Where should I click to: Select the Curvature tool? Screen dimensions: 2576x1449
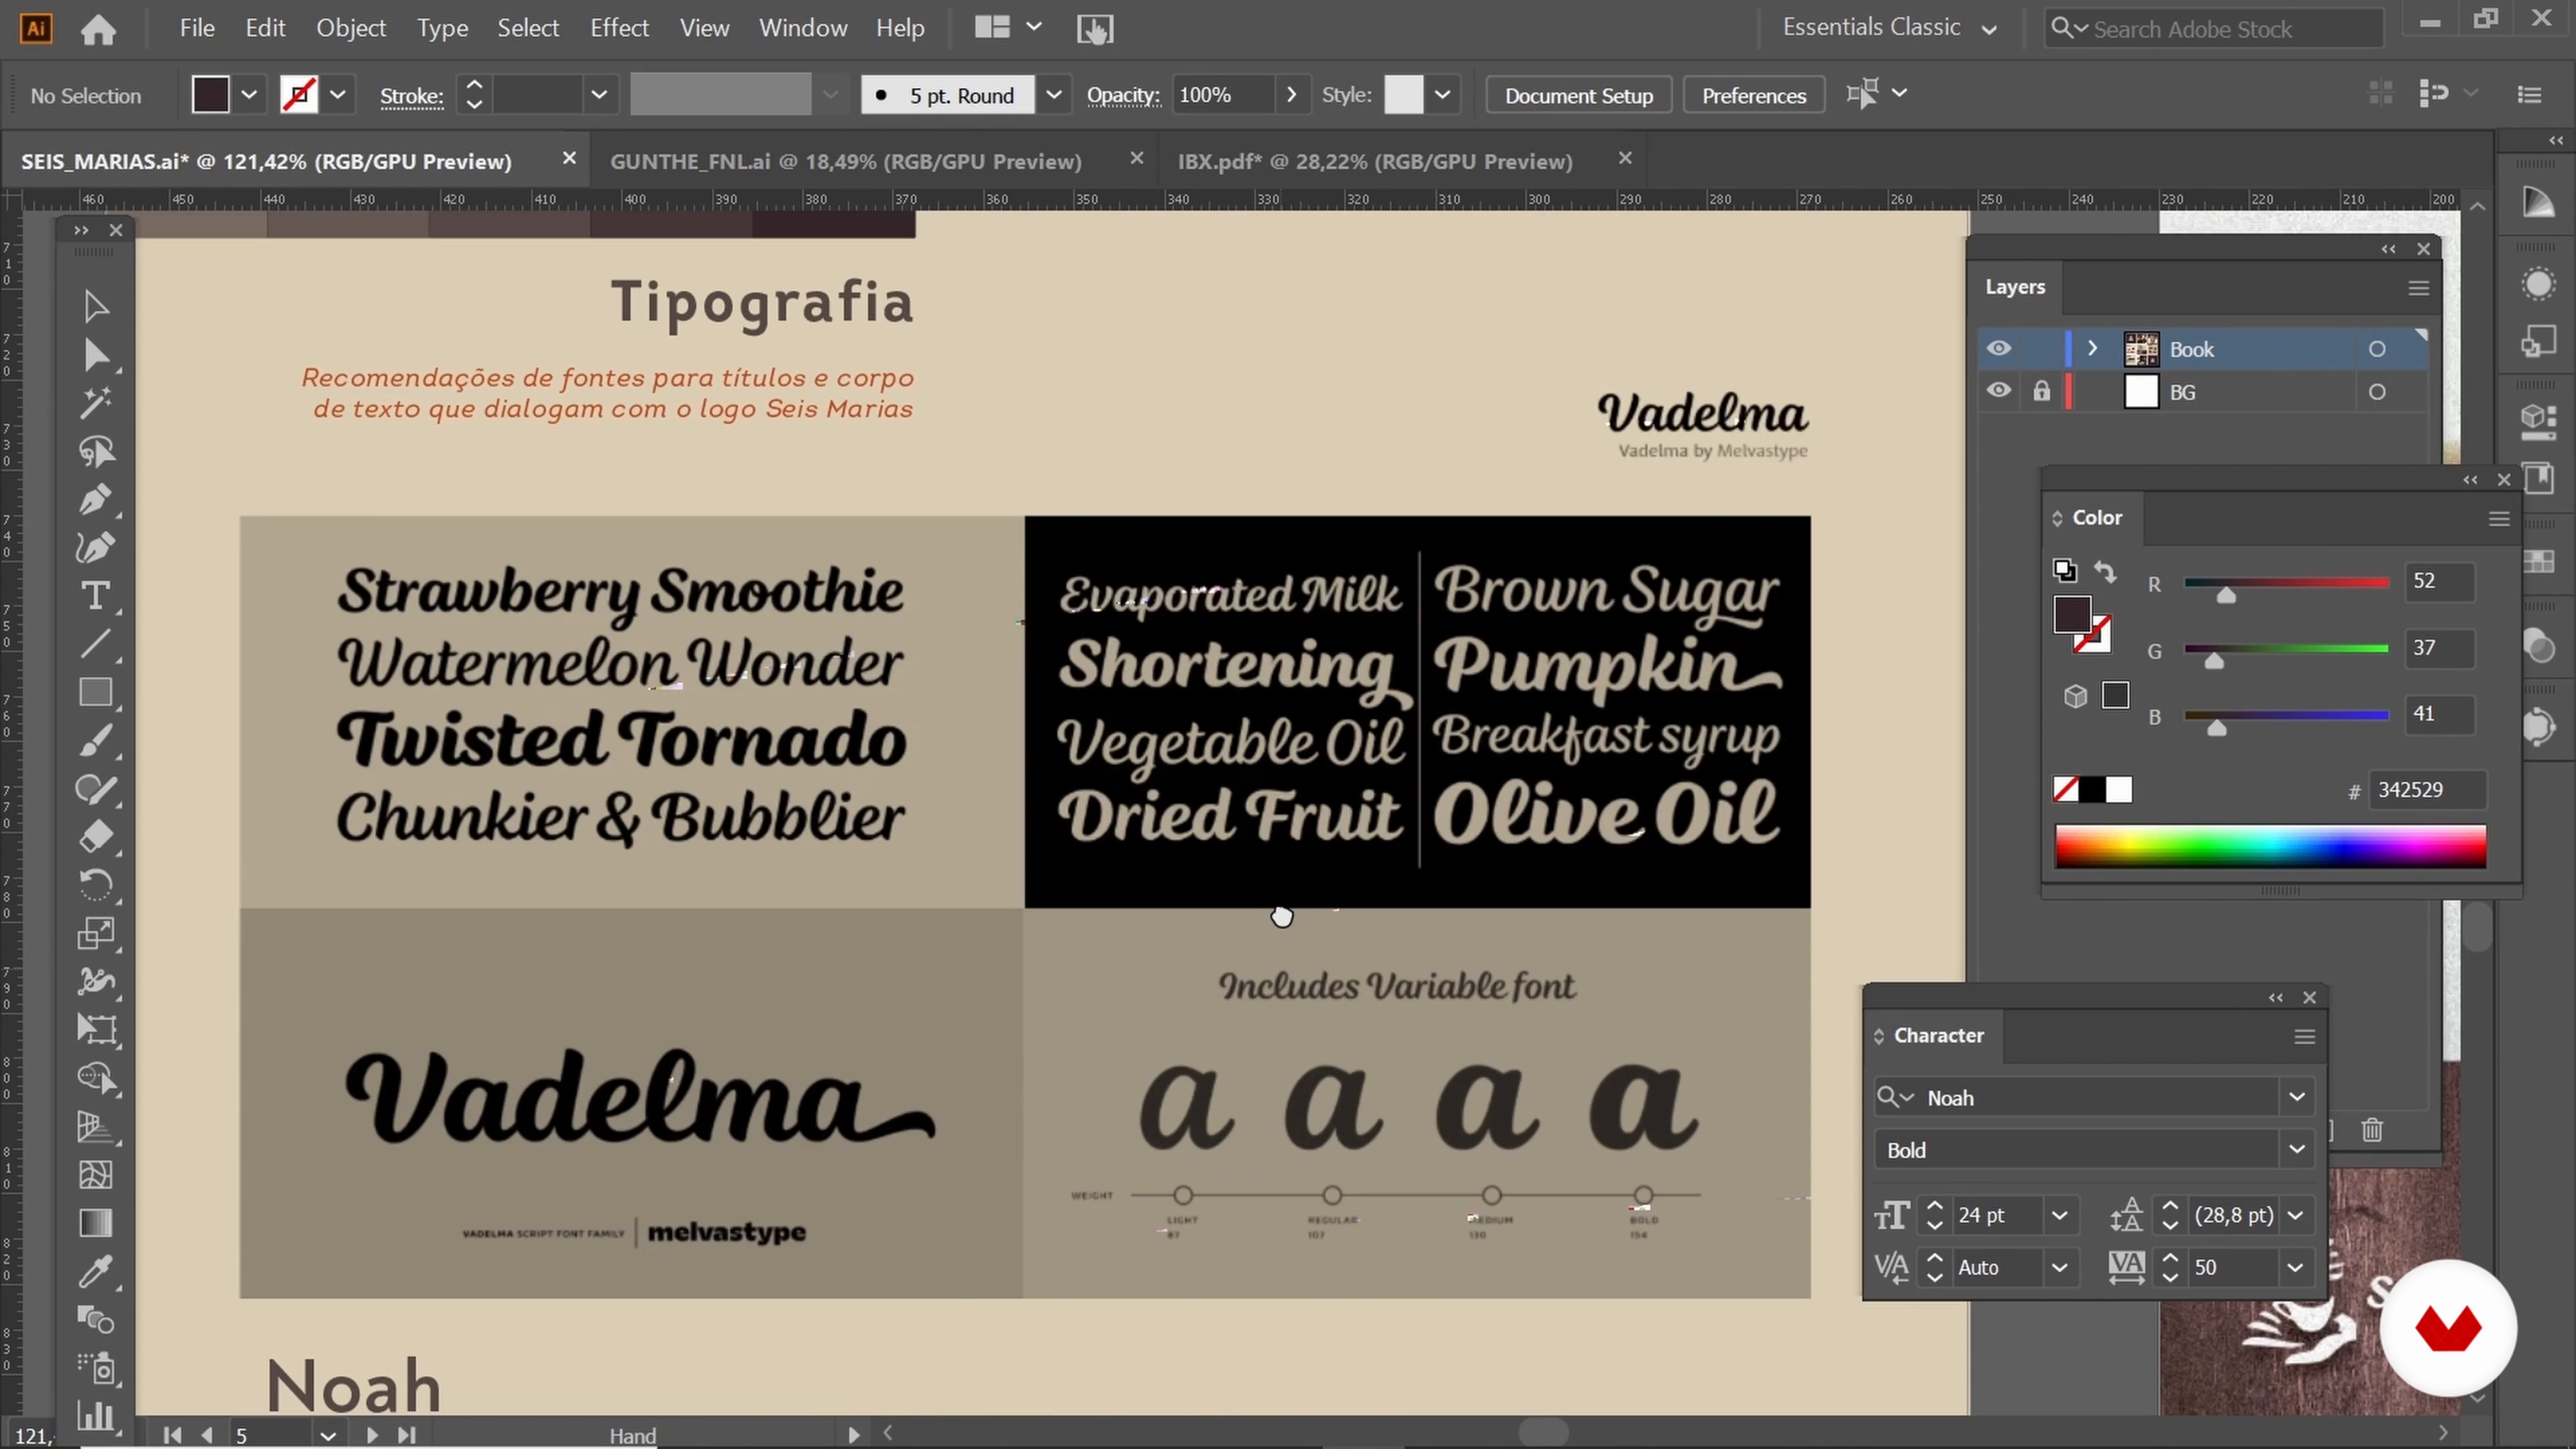(x=96, y=547)
